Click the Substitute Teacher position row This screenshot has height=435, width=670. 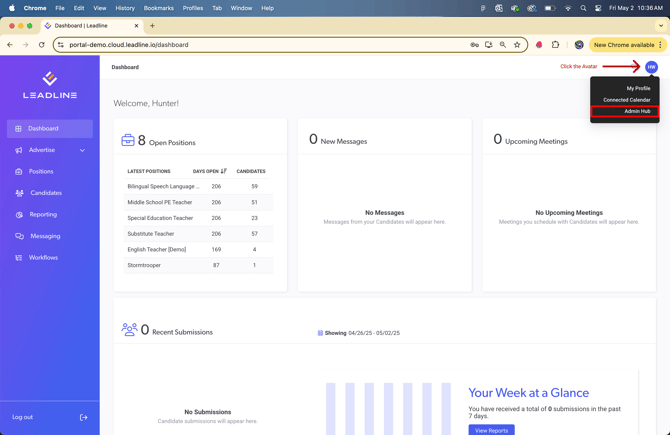198,234
